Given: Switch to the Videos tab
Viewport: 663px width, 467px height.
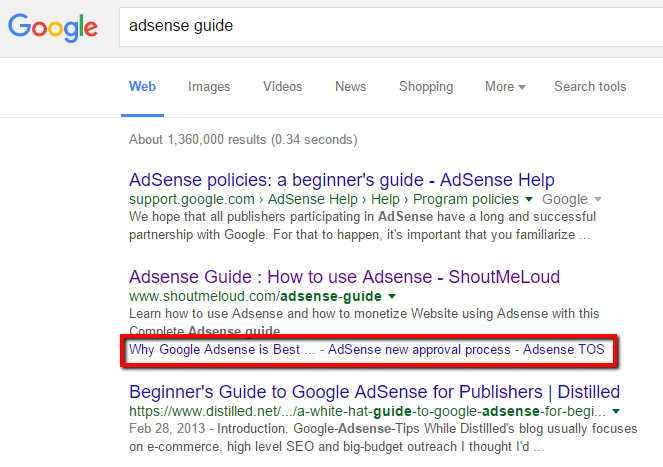Looking at the screenshot, I should point(282,87).
